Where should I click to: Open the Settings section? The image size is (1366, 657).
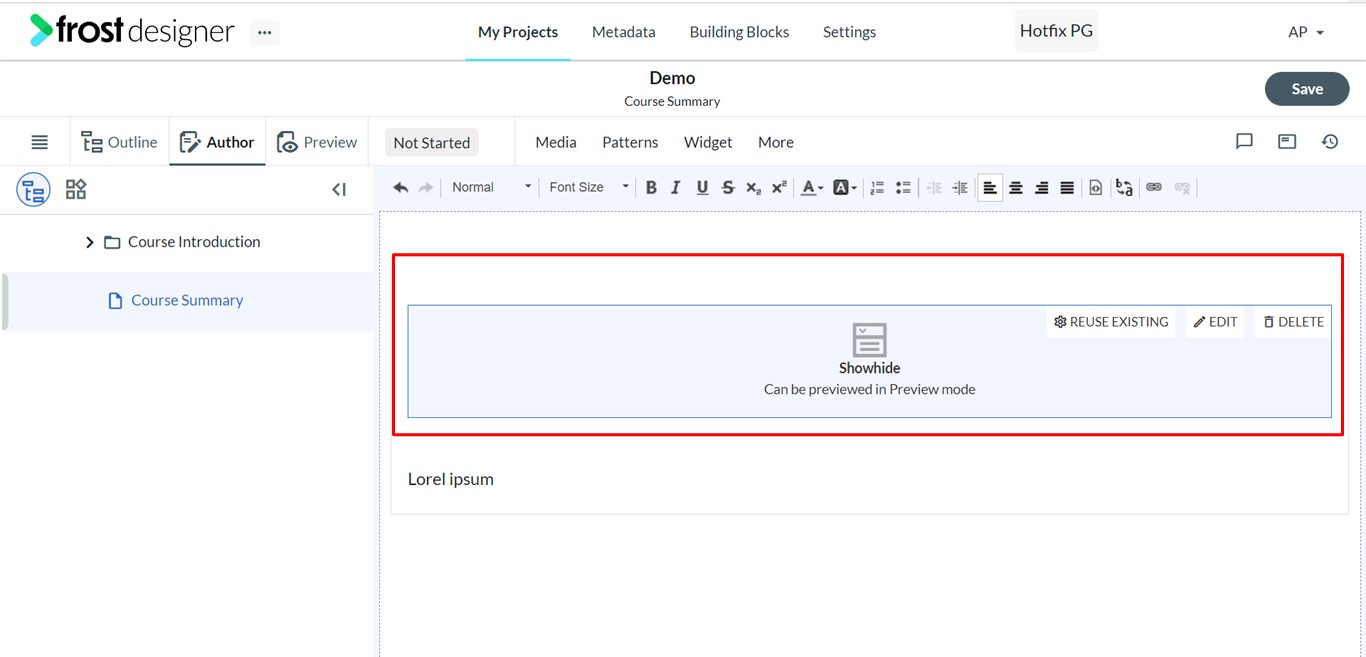(x=849, y=32)
